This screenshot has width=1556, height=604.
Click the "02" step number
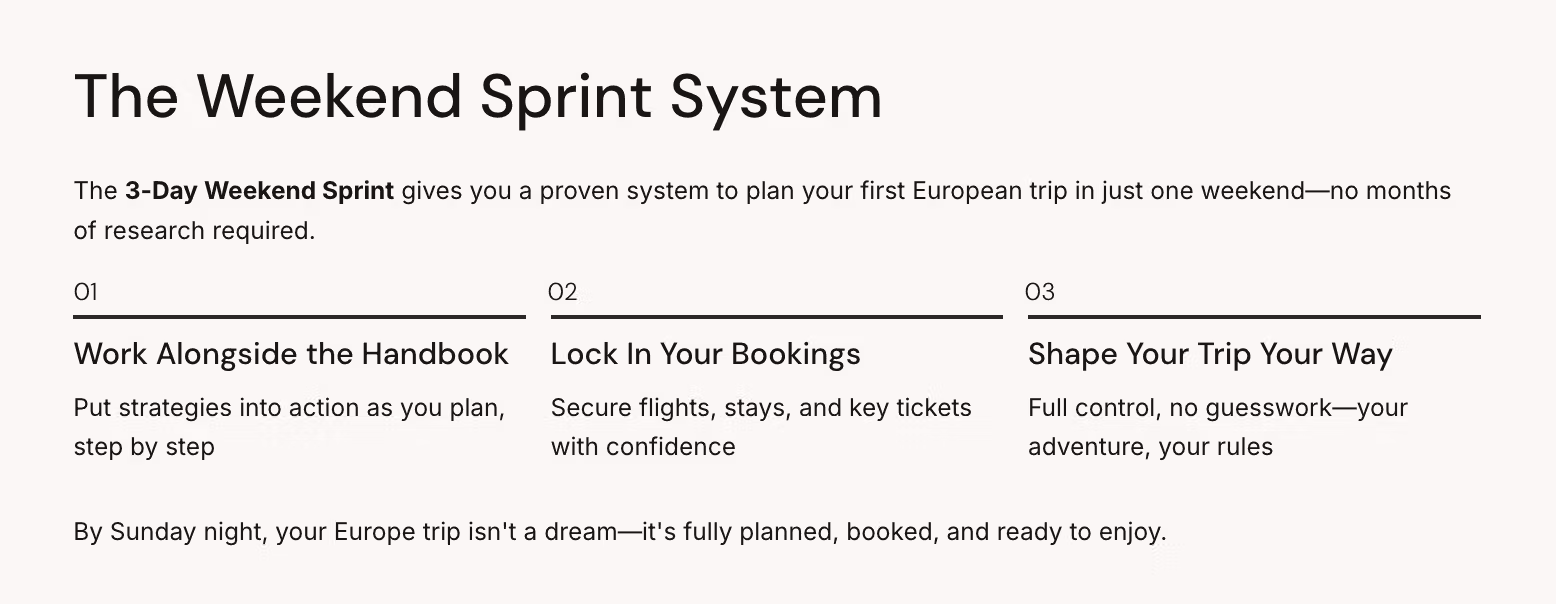[563, 292]
